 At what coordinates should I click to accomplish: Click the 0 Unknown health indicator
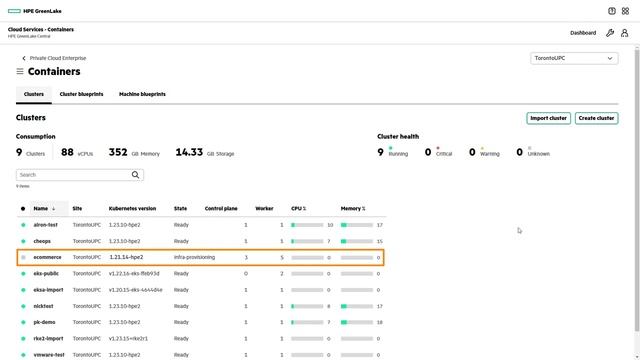[533, 152]
